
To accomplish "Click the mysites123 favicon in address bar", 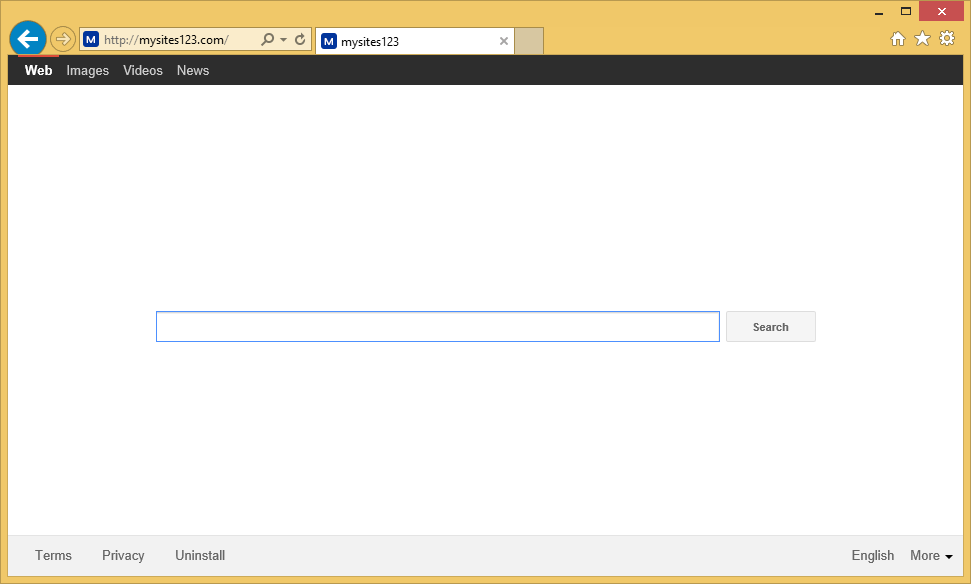I will (91, 40).
